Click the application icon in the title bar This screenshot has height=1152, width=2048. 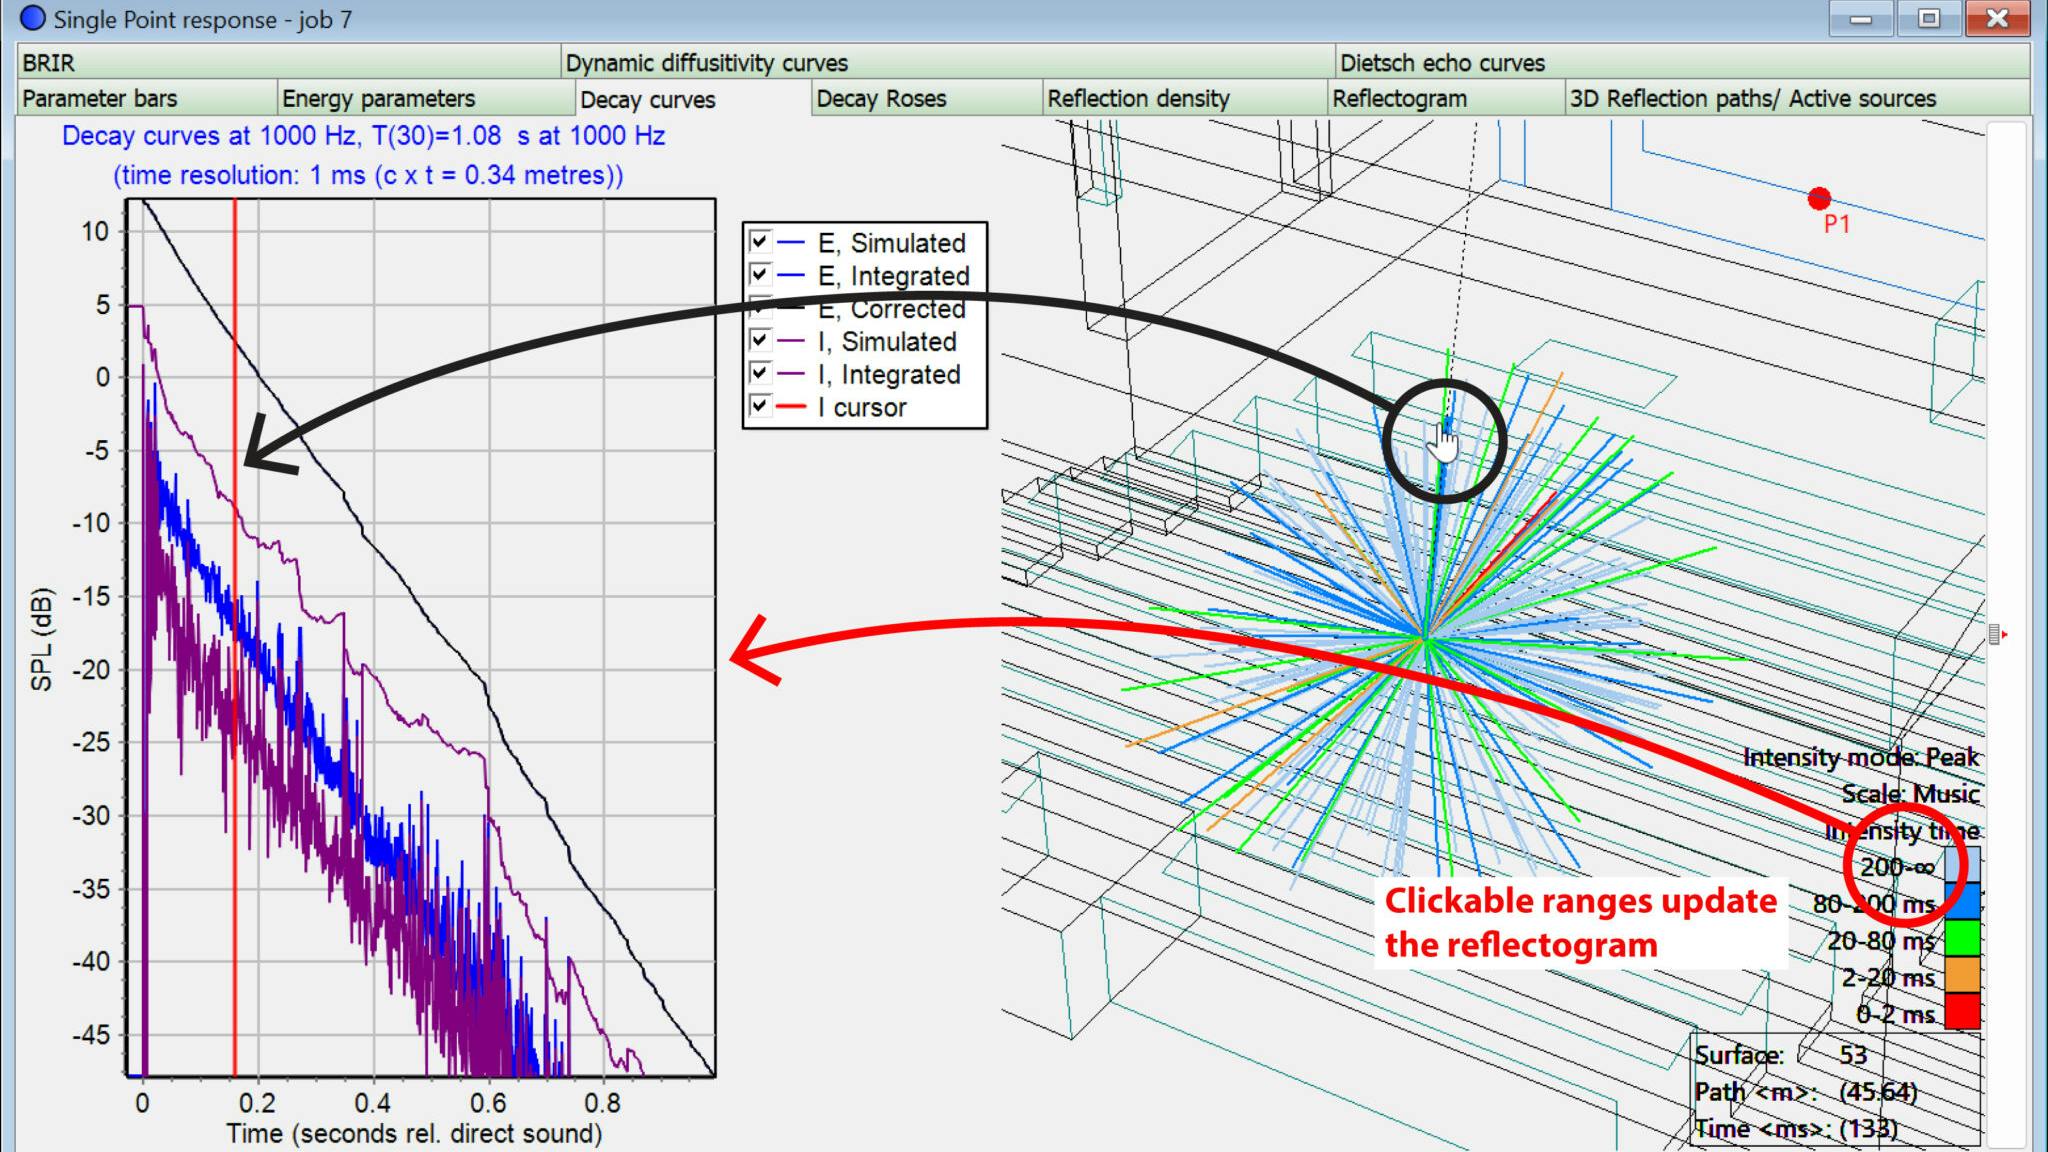[34, 17]
